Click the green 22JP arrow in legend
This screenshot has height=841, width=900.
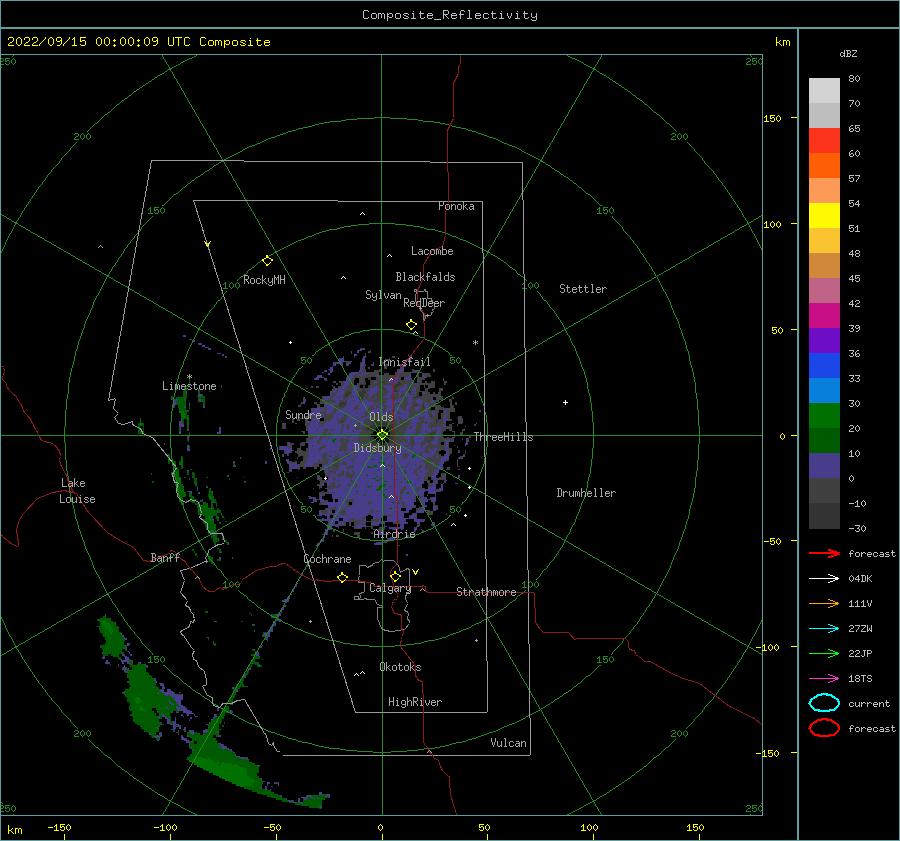click(x=824, y=653)
